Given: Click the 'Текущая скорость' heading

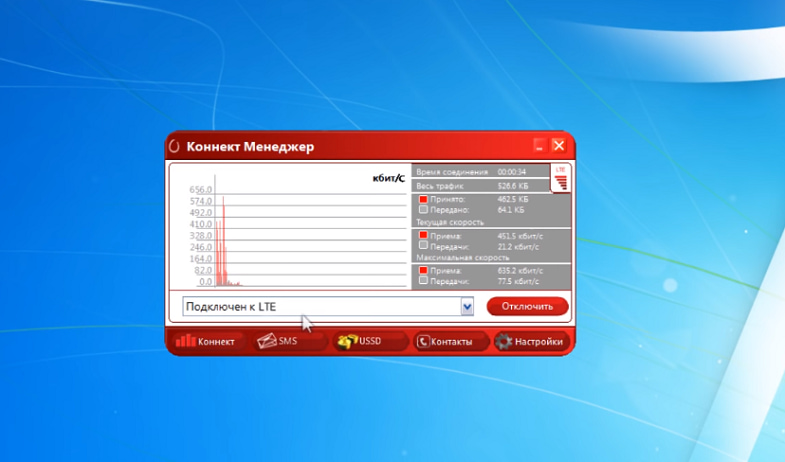Looking at the screenshot, I should pyautogui.click(x=450, y=222).
